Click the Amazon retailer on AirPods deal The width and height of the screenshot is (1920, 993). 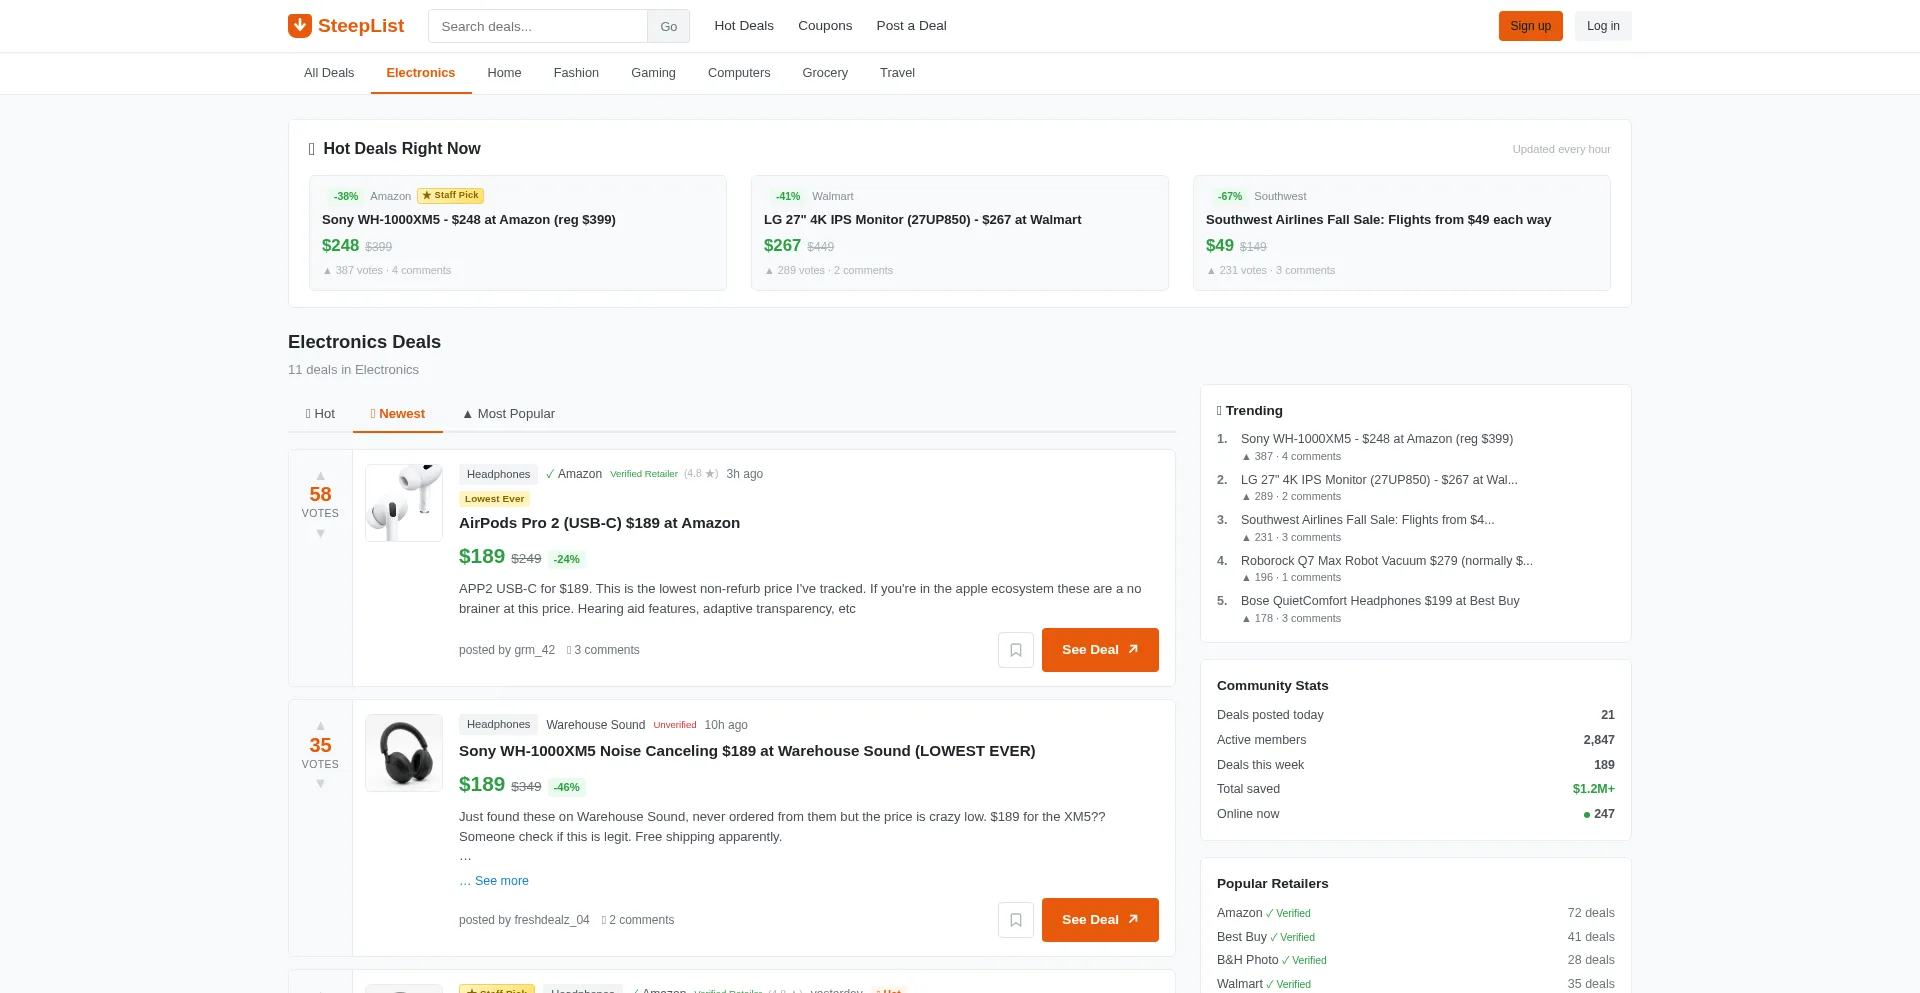click(x=579, y=474)
